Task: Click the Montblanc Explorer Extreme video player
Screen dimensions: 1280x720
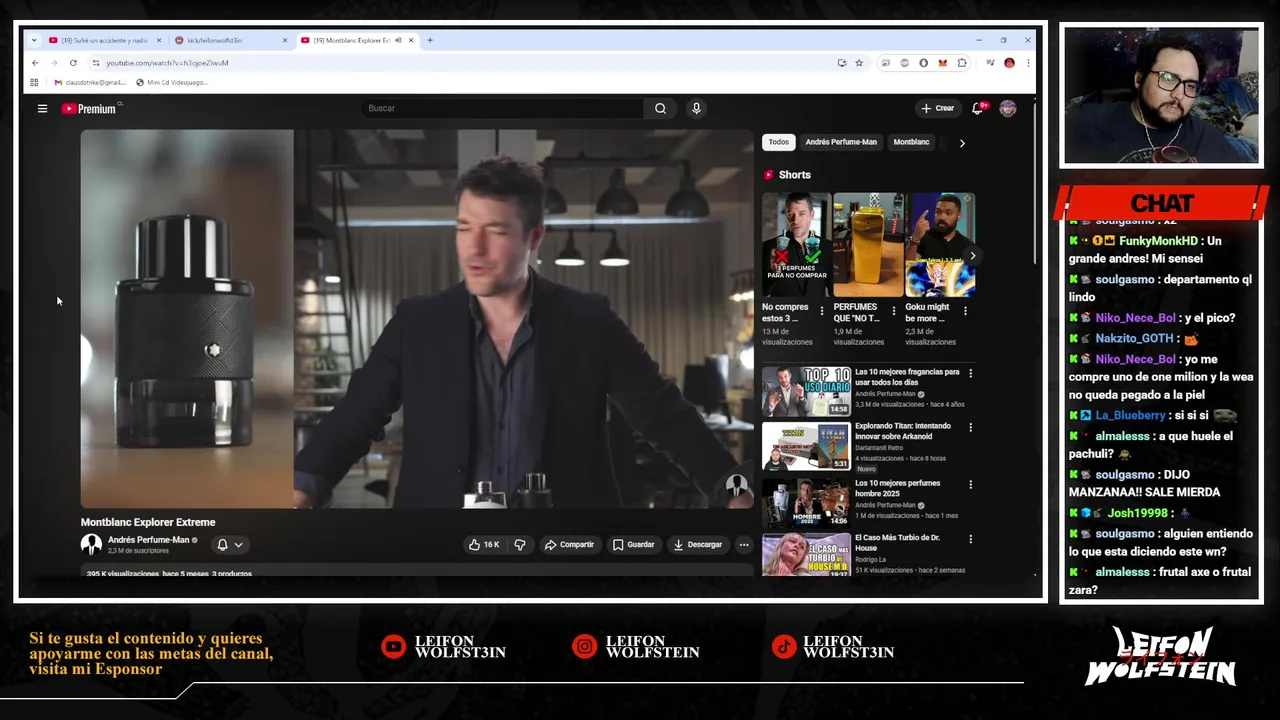Action: [x=417, y=319]
